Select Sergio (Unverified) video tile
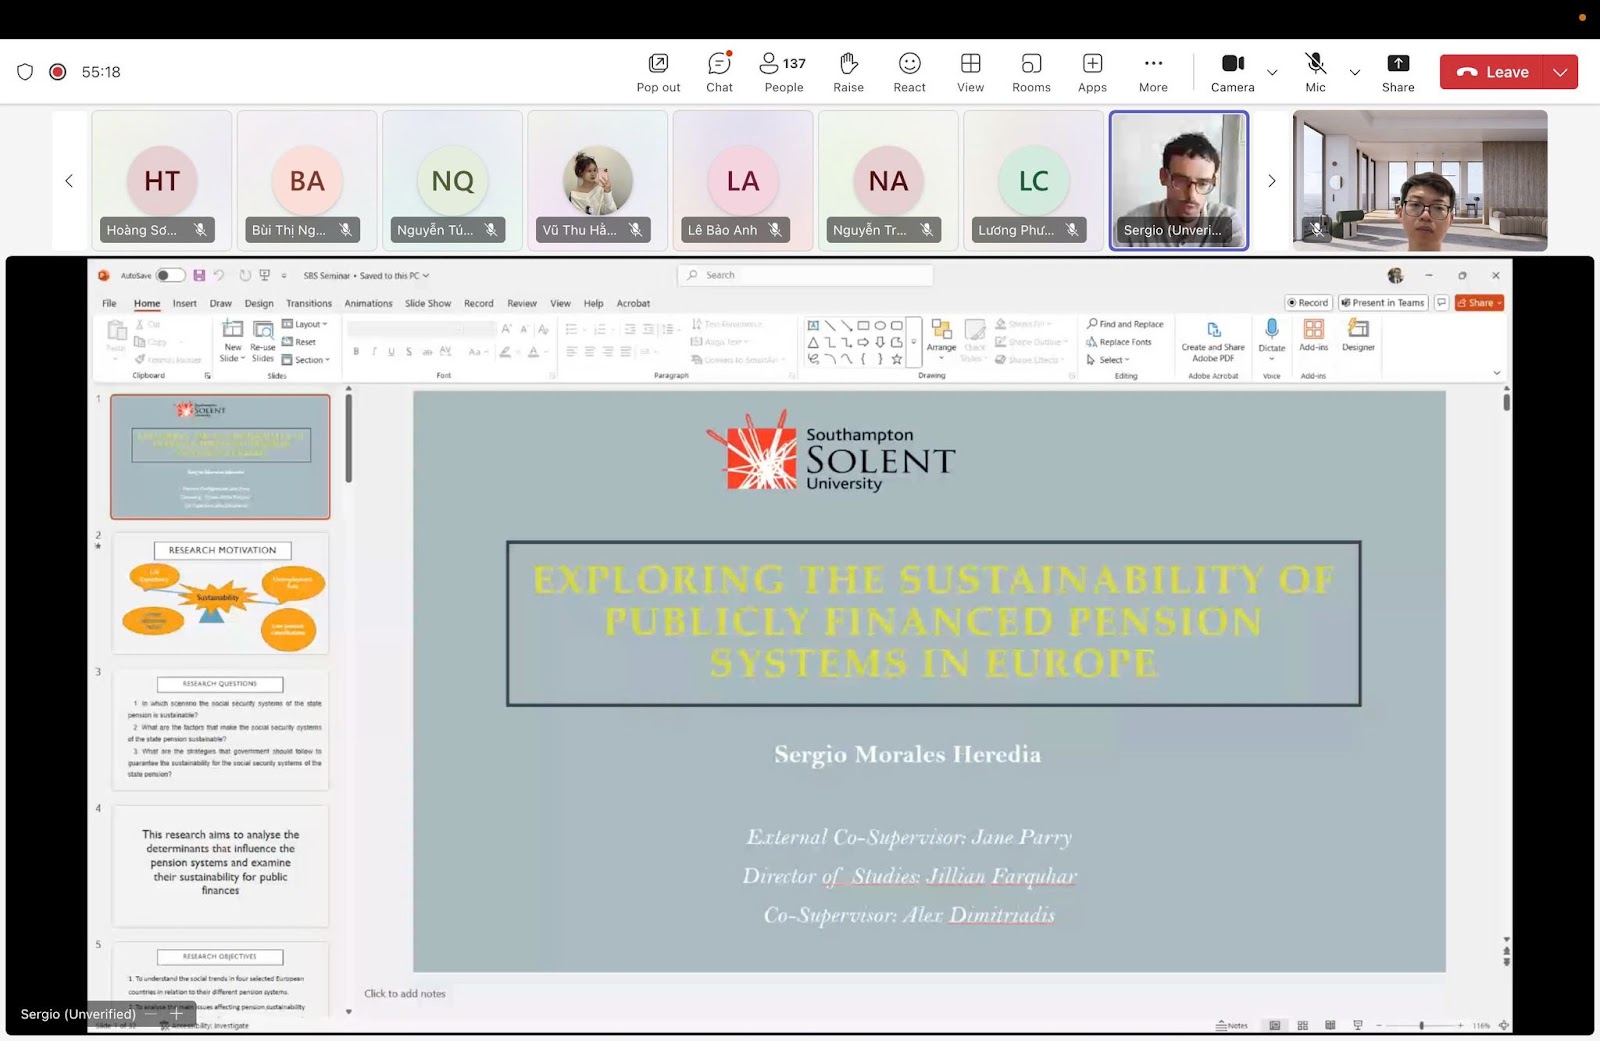The width and height of the screenshot is (1600, 1041). [x=1179, y=180]
